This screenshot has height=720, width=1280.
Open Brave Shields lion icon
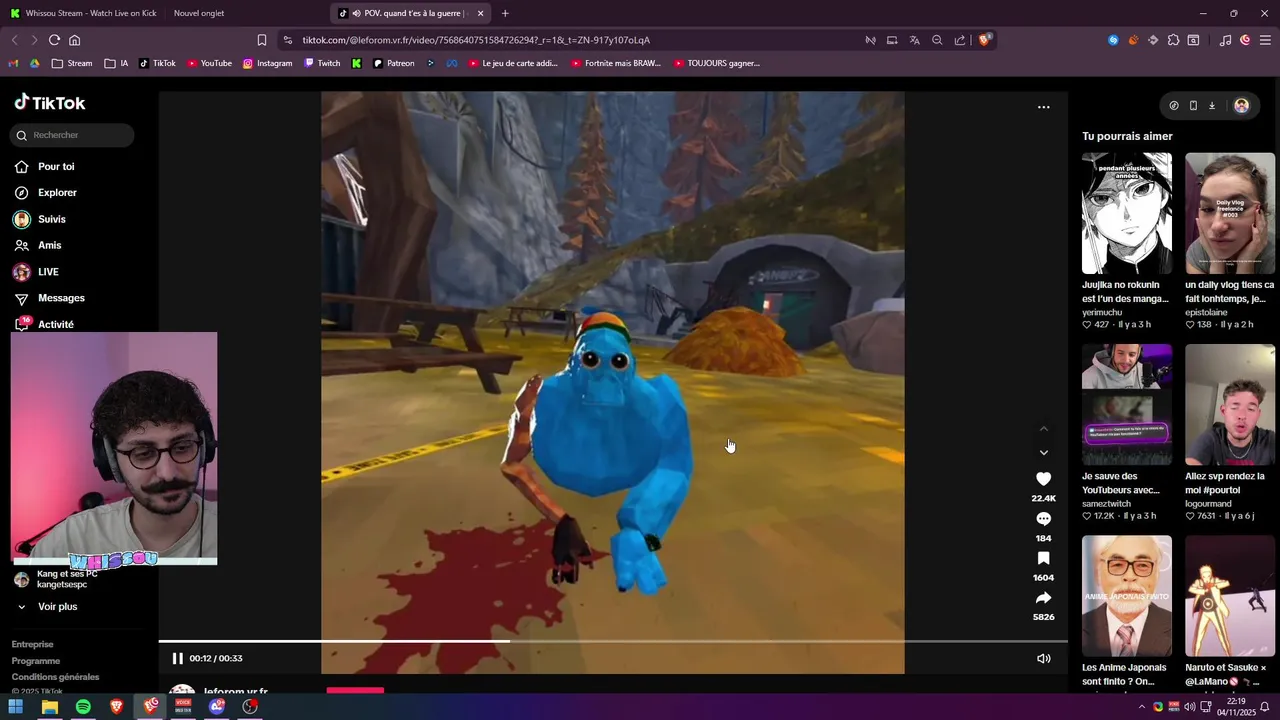pyautogui.click(x=985, y=40)
